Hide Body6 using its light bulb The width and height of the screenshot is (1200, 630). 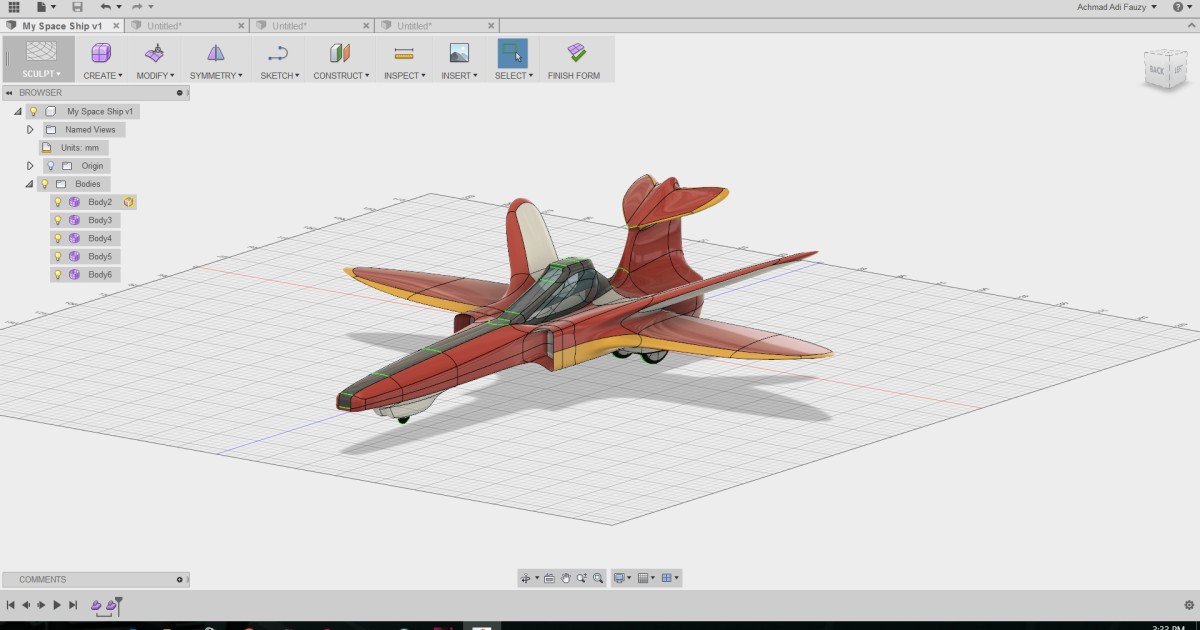[x=58, y=274]
